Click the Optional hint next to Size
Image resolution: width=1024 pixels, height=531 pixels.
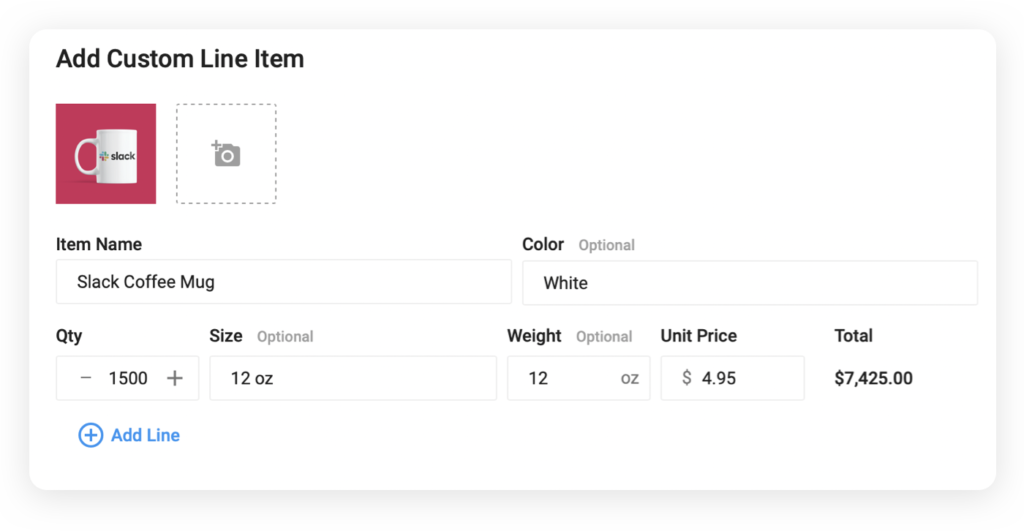click(x=285, y=336)
